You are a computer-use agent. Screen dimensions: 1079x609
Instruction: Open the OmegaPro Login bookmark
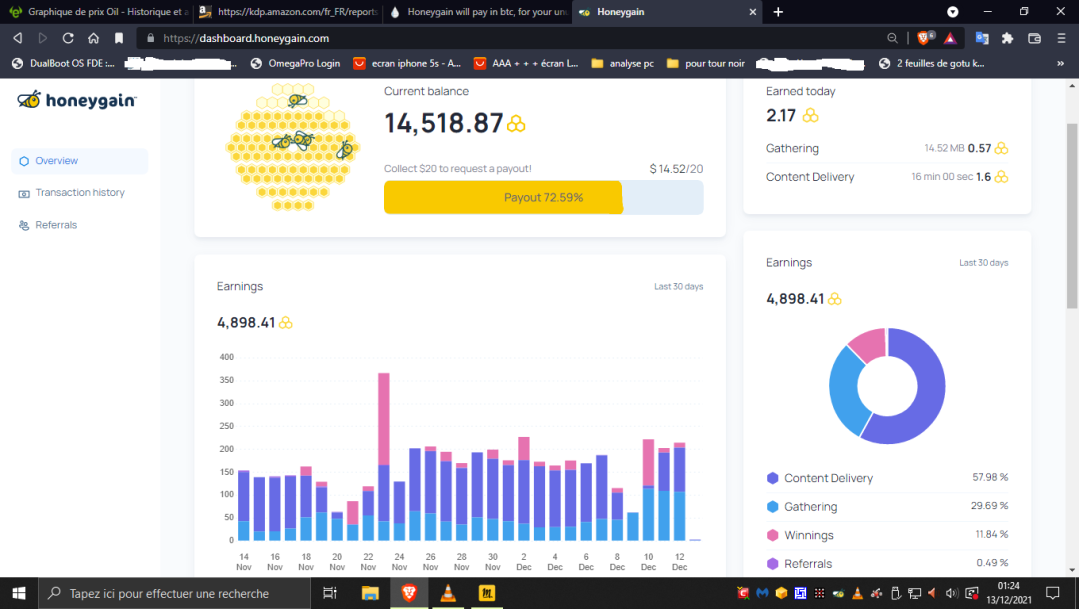(x=295, y=63)
